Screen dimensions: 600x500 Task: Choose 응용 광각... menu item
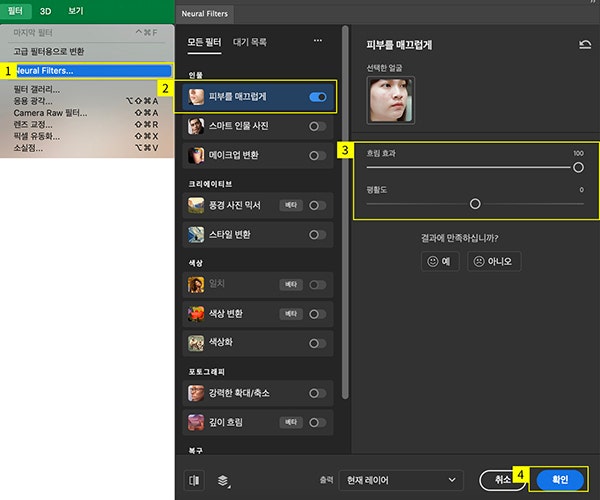(x=86, y=101)
